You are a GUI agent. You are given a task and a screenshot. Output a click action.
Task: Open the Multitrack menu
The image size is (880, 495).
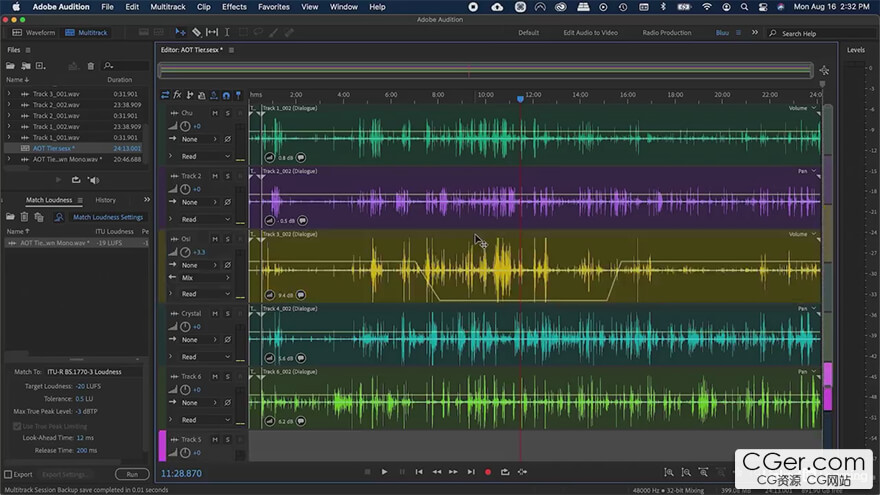click(x=168, y=7)
